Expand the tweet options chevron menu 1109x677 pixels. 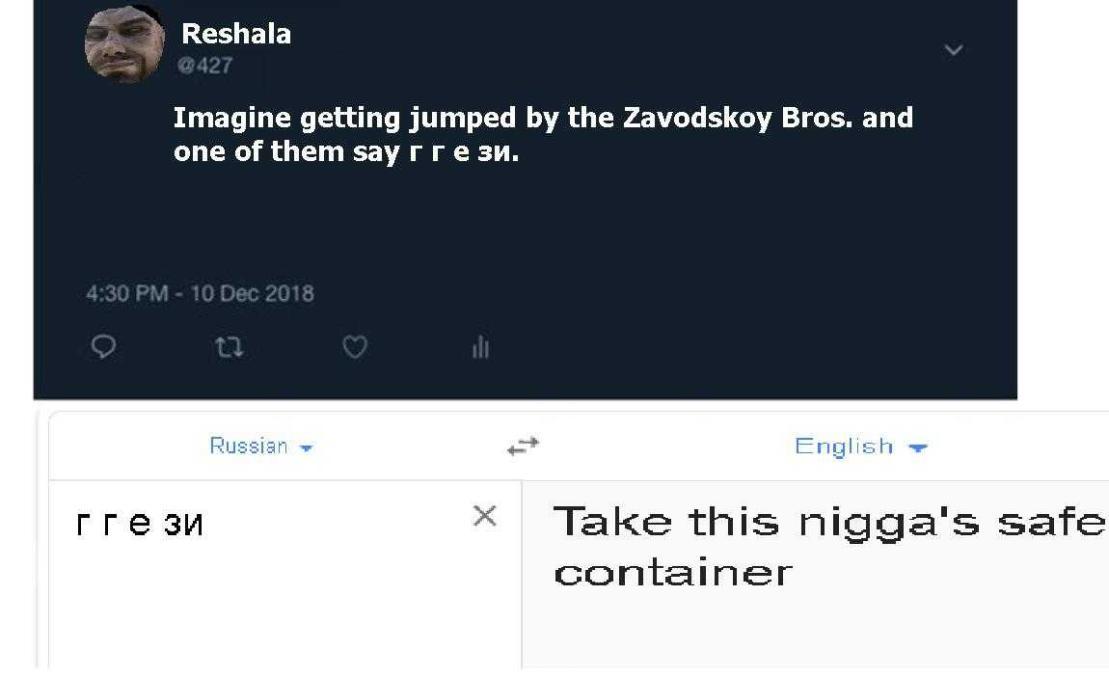[x=953, y=50]
